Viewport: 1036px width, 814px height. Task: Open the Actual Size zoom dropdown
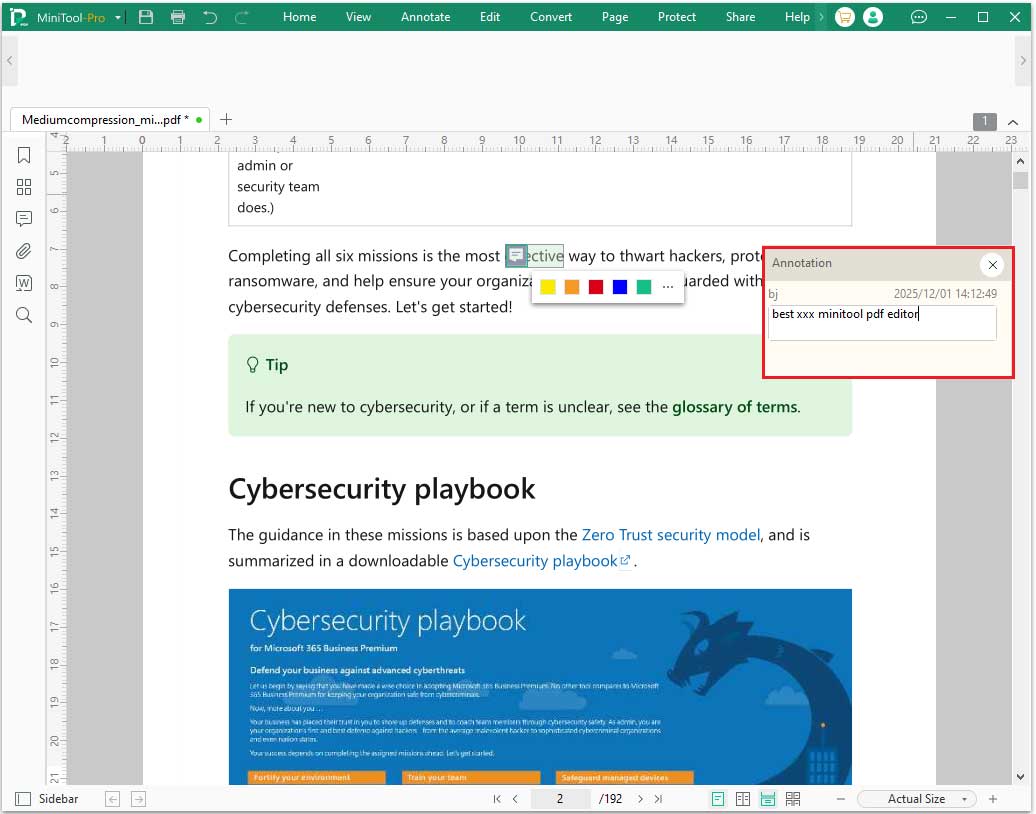tap(916, 798)
